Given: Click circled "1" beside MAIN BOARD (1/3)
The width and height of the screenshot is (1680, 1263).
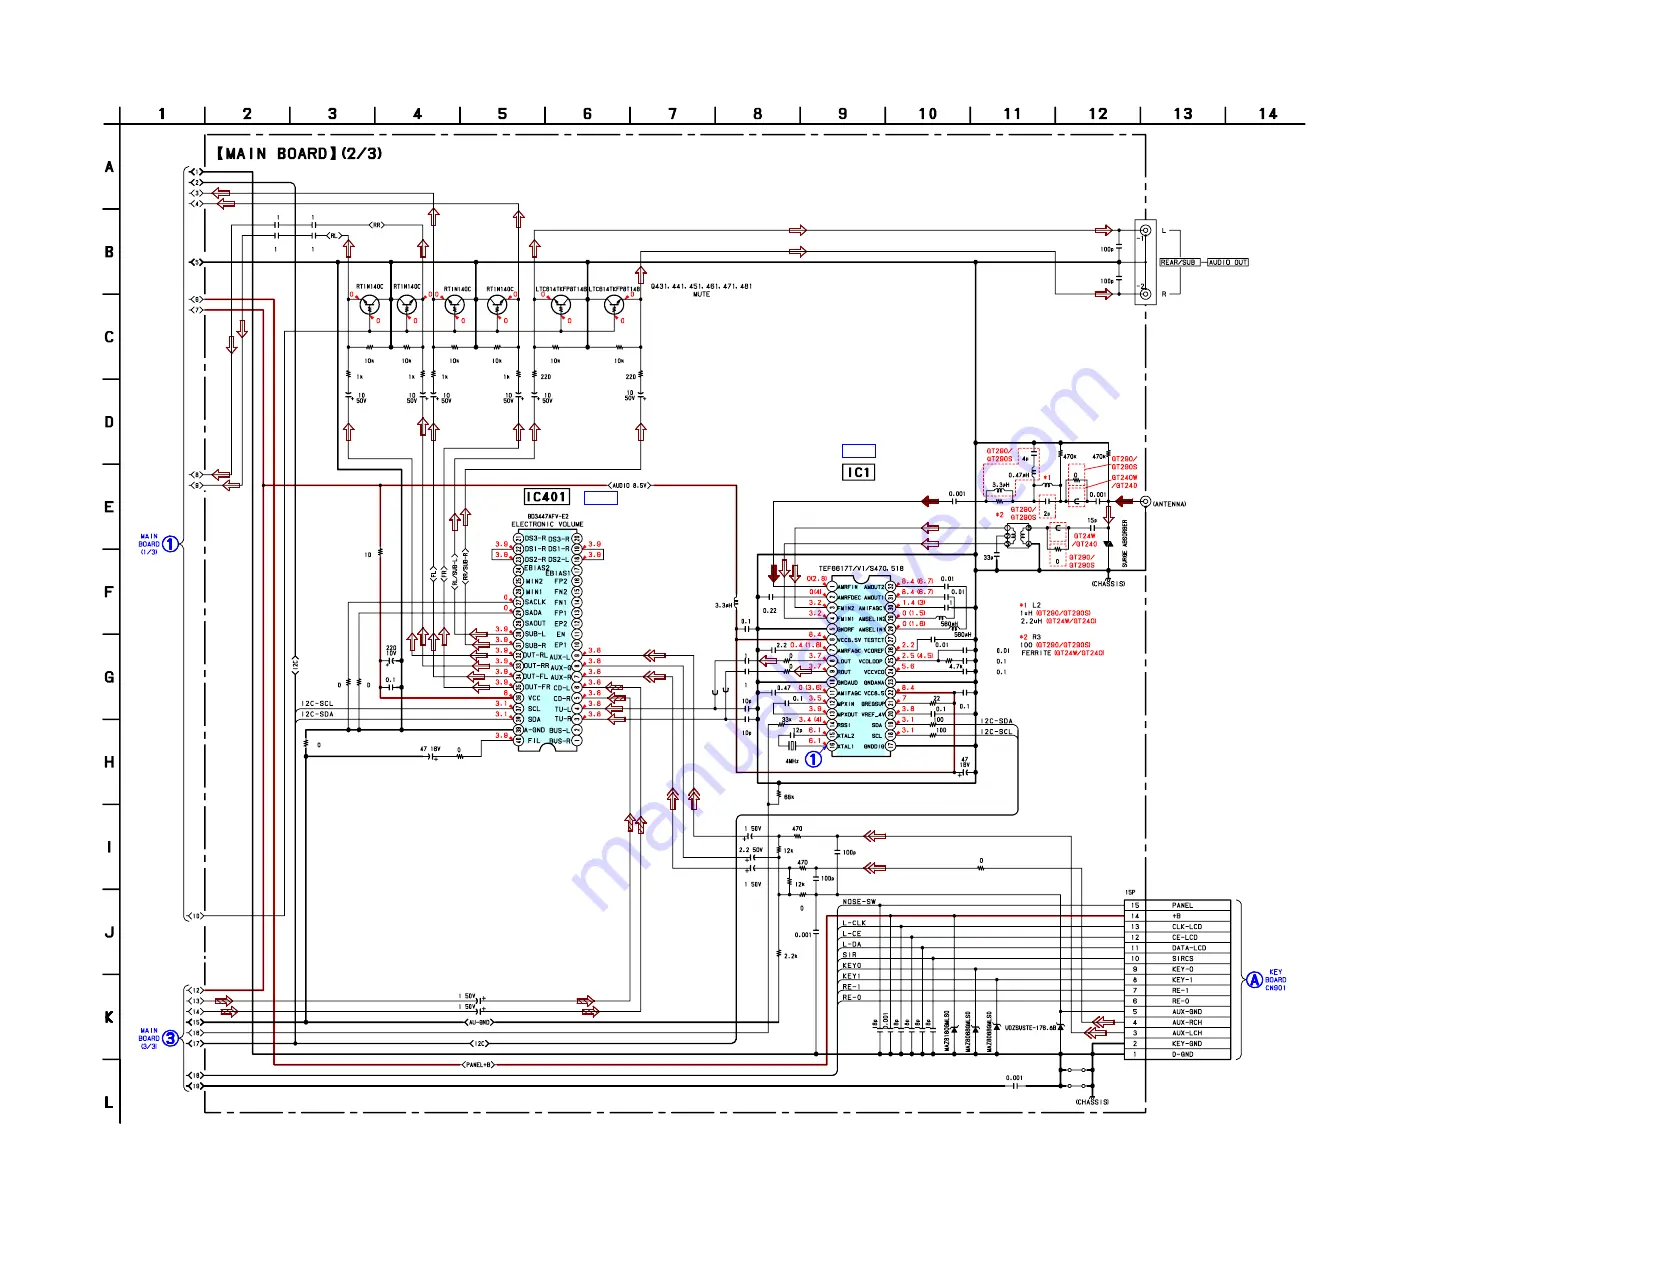Looking at the screenshot, I should tap(171, 544).
